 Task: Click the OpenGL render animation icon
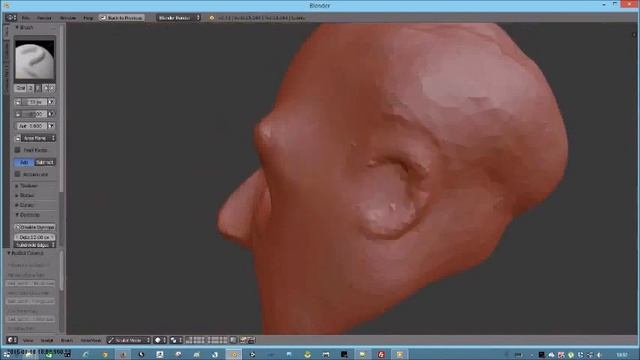tap(251, 340)
